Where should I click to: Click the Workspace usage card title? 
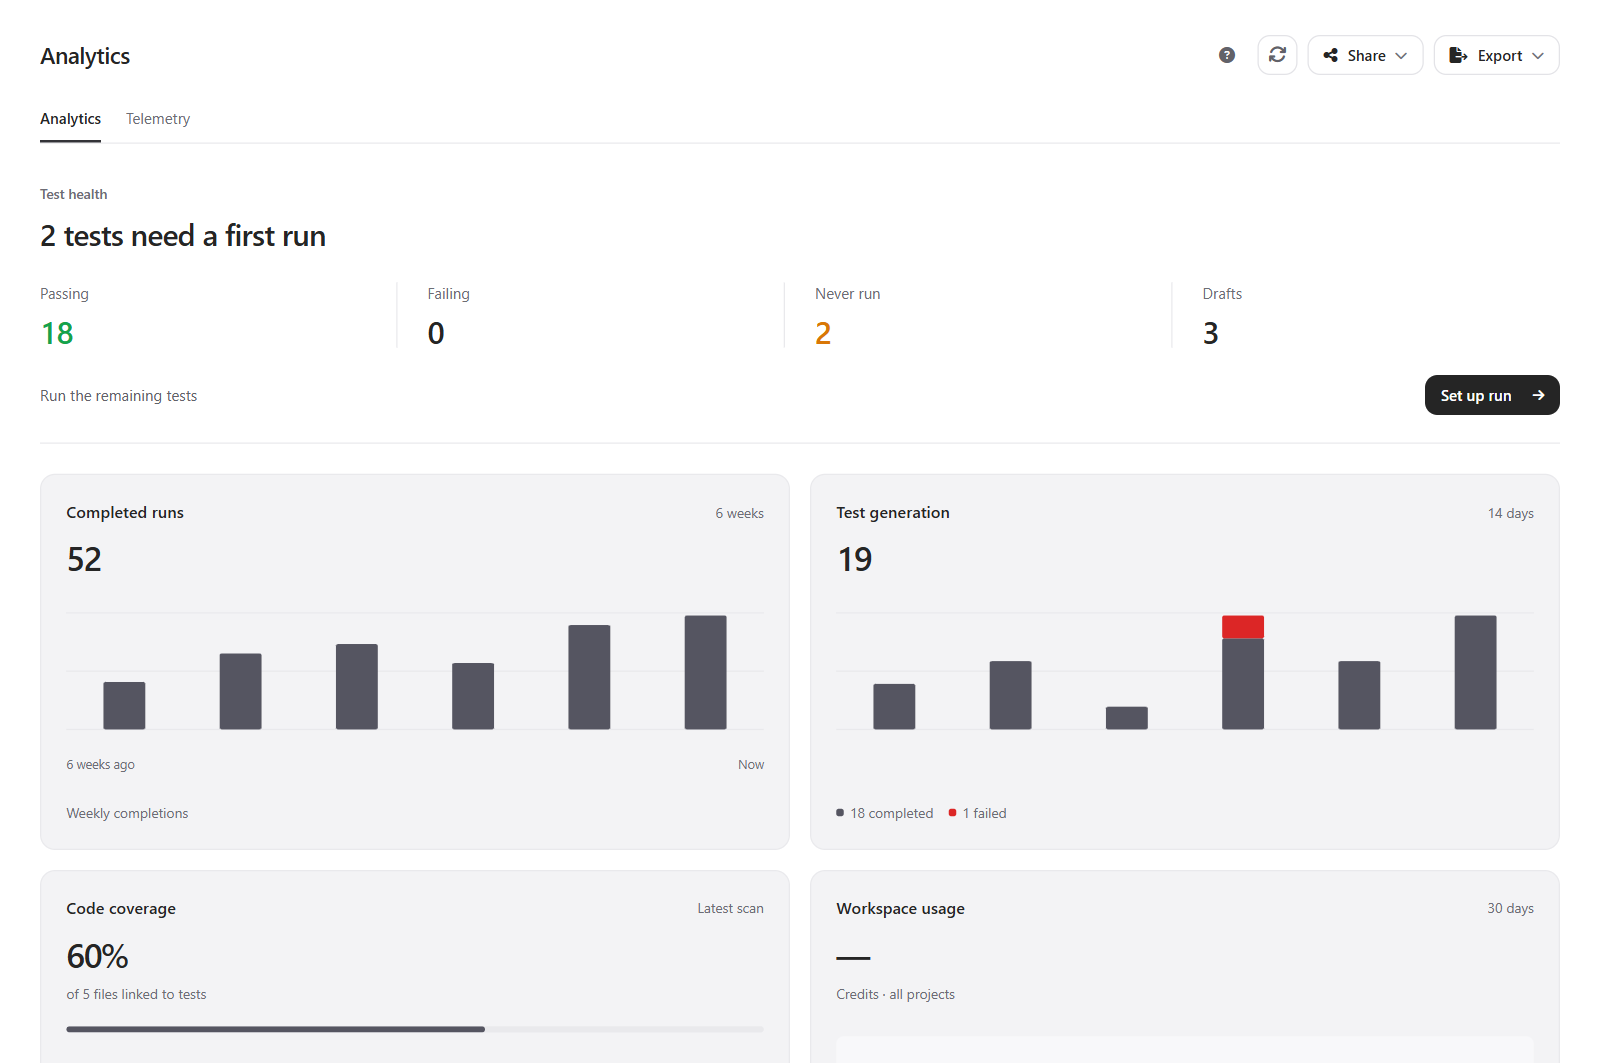pyautogui.click(x=900, y=908)
